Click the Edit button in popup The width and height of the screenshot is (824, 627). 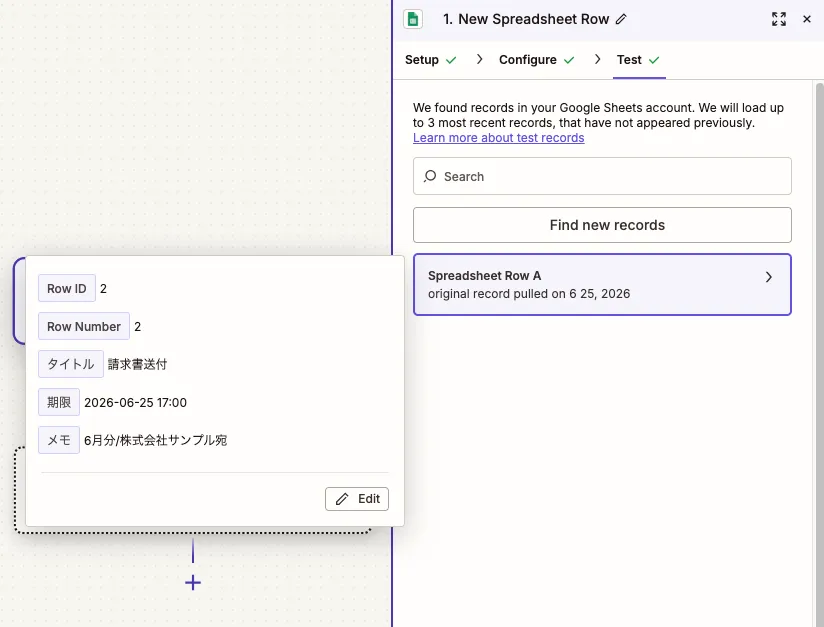pos(357,499)
